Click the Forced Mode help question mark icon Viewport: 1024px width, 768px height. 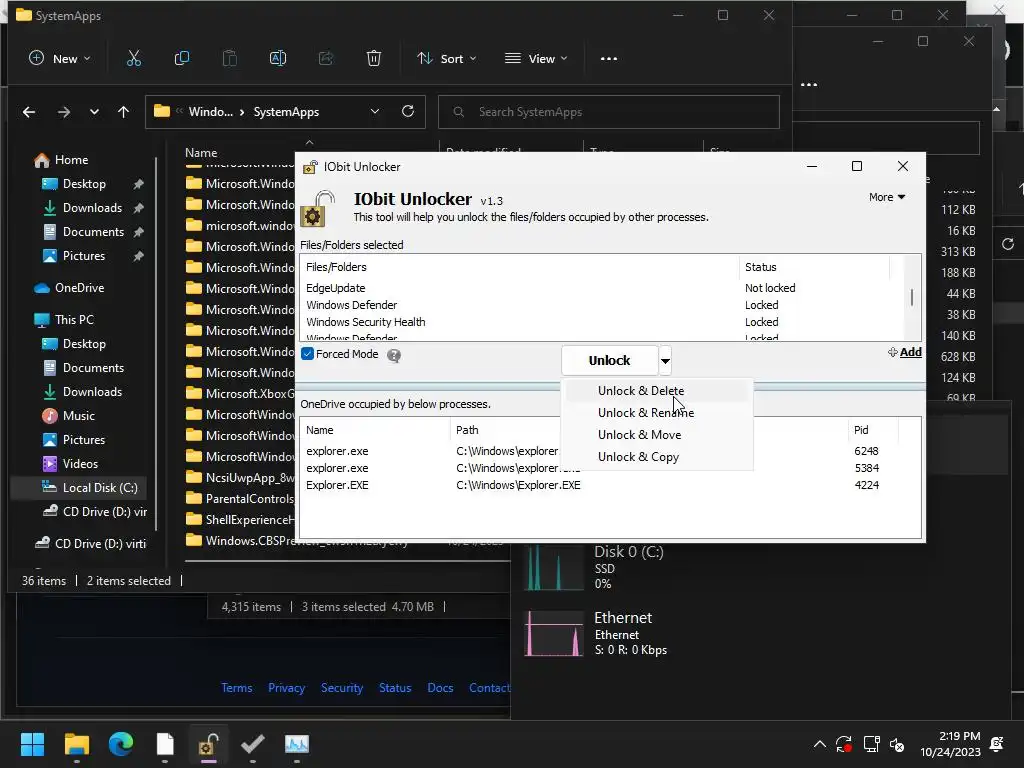pyautogui.click(x=394, y=355)
